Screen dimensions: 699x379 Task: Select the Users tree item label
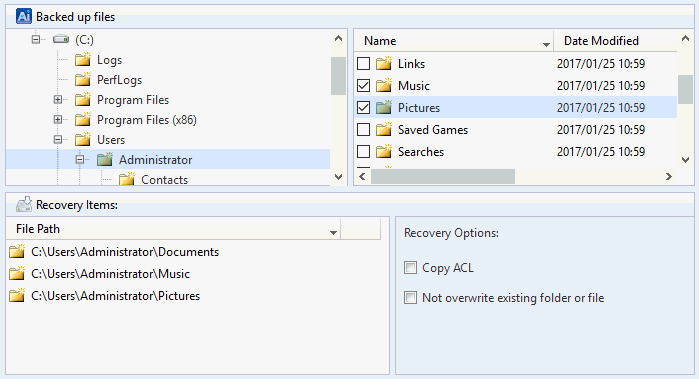111,140
